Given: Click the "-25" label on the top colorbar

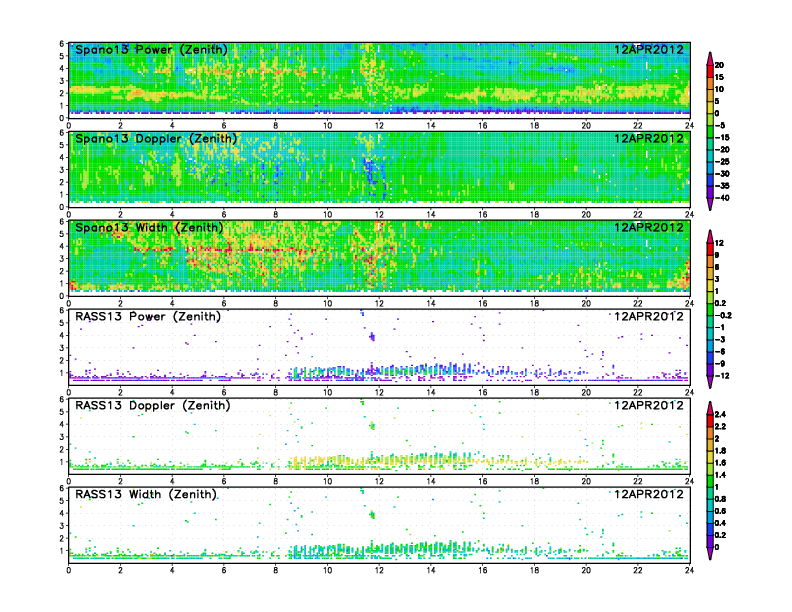Looking at the screenshot, I should (x=722, y=162).
